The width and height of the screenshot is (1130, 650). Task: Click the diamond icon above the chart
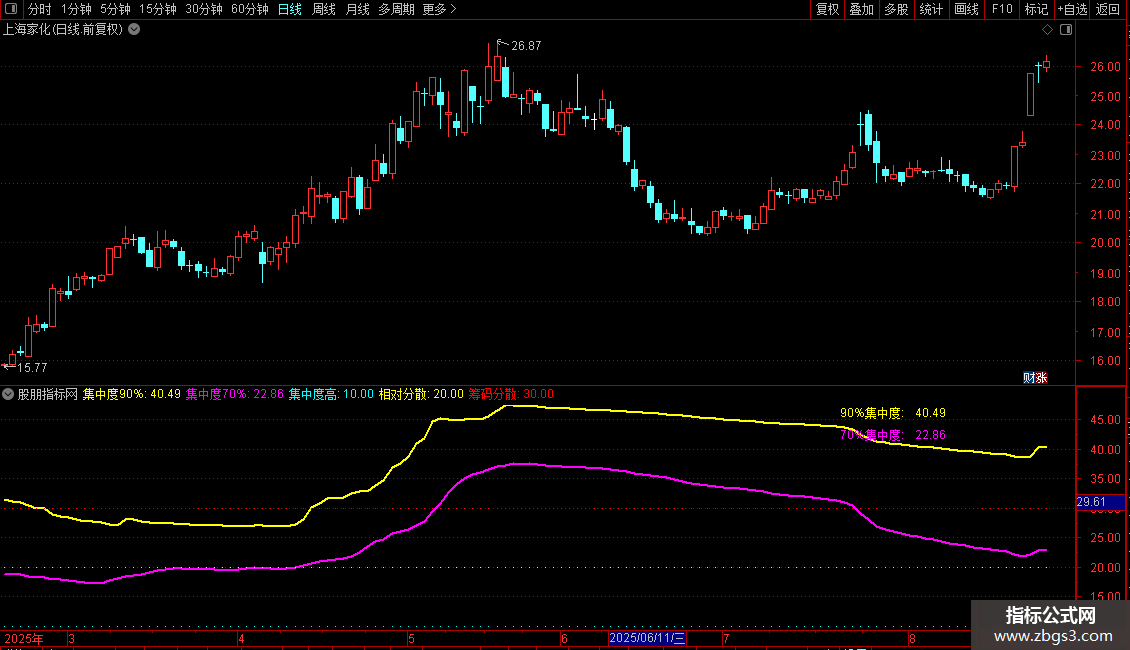coord(1048,30)
